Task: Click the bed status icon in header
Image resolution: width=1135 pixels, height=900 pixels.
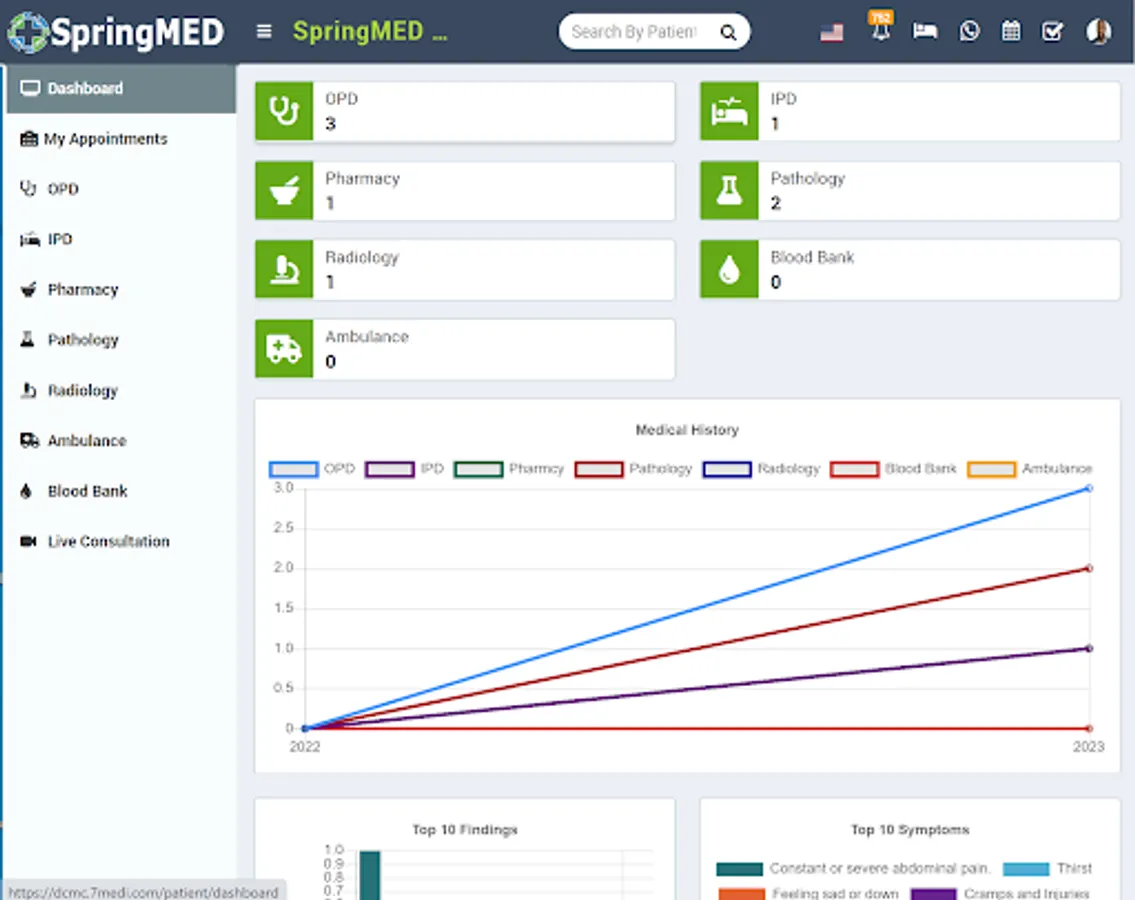Action: tap(925, 31)
